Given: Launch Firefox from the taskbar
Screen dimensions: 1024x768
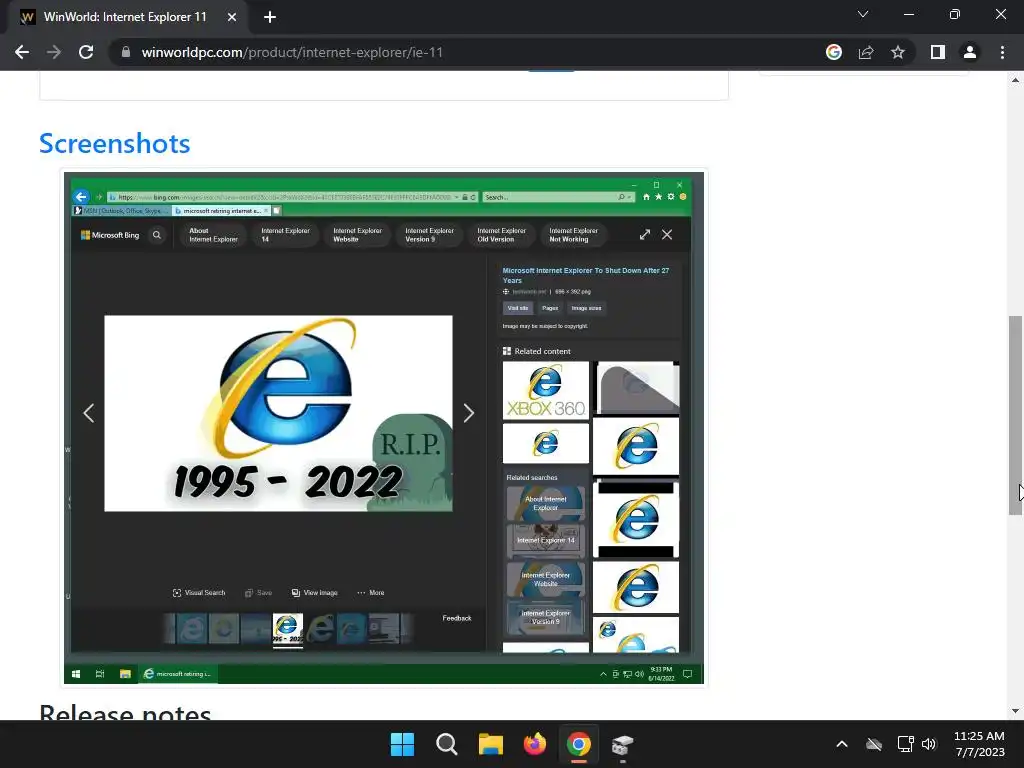Looking at the screenshot, I should coord(534,744).
